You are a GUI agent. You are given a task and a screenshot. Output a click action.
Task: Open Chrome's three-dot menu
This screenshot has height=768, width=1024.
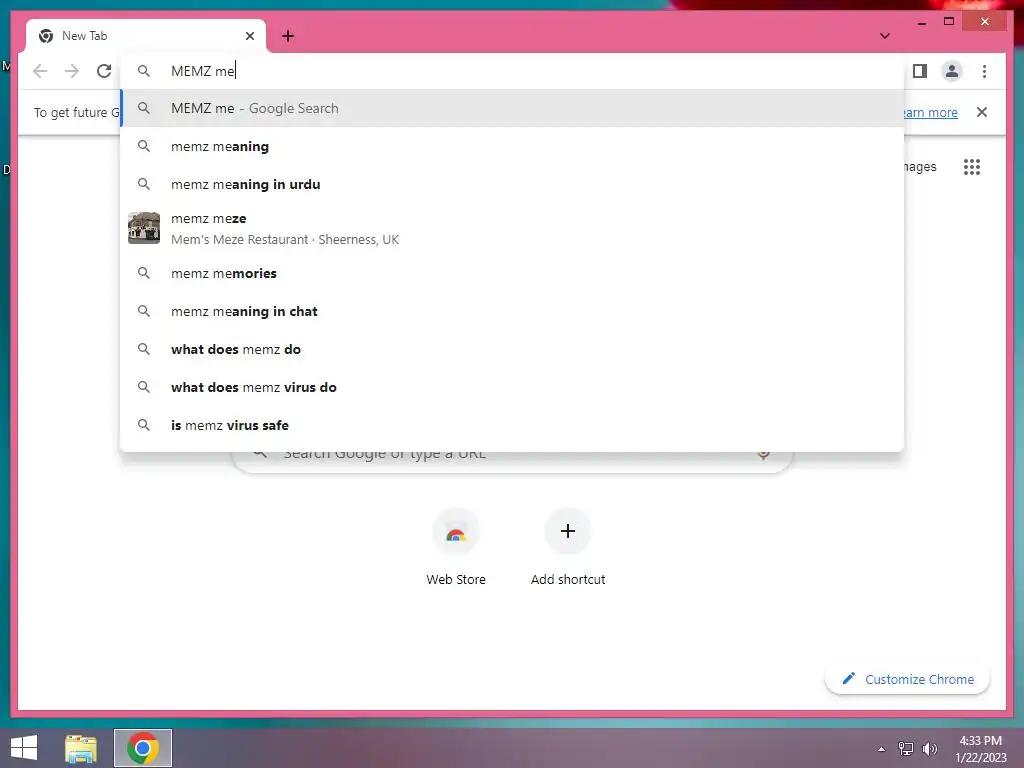(984, 71)
